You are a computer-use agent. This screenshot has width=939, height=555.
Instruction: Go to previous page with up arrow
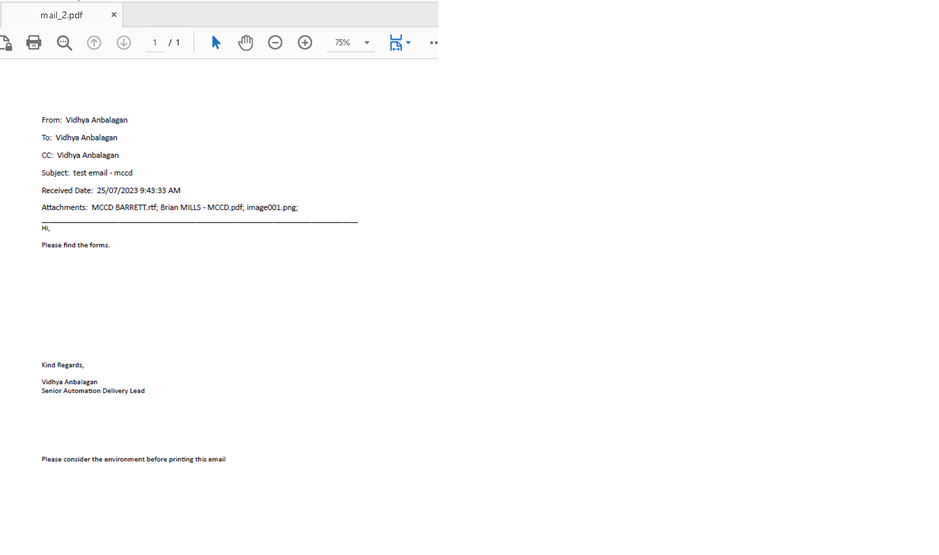(x=94, y=43)
